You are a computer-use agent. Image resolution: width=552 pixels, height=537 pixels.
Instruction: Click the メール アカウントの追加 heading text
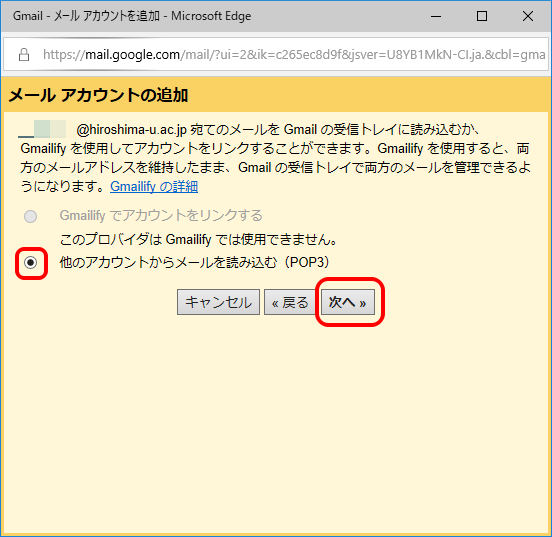98,95
